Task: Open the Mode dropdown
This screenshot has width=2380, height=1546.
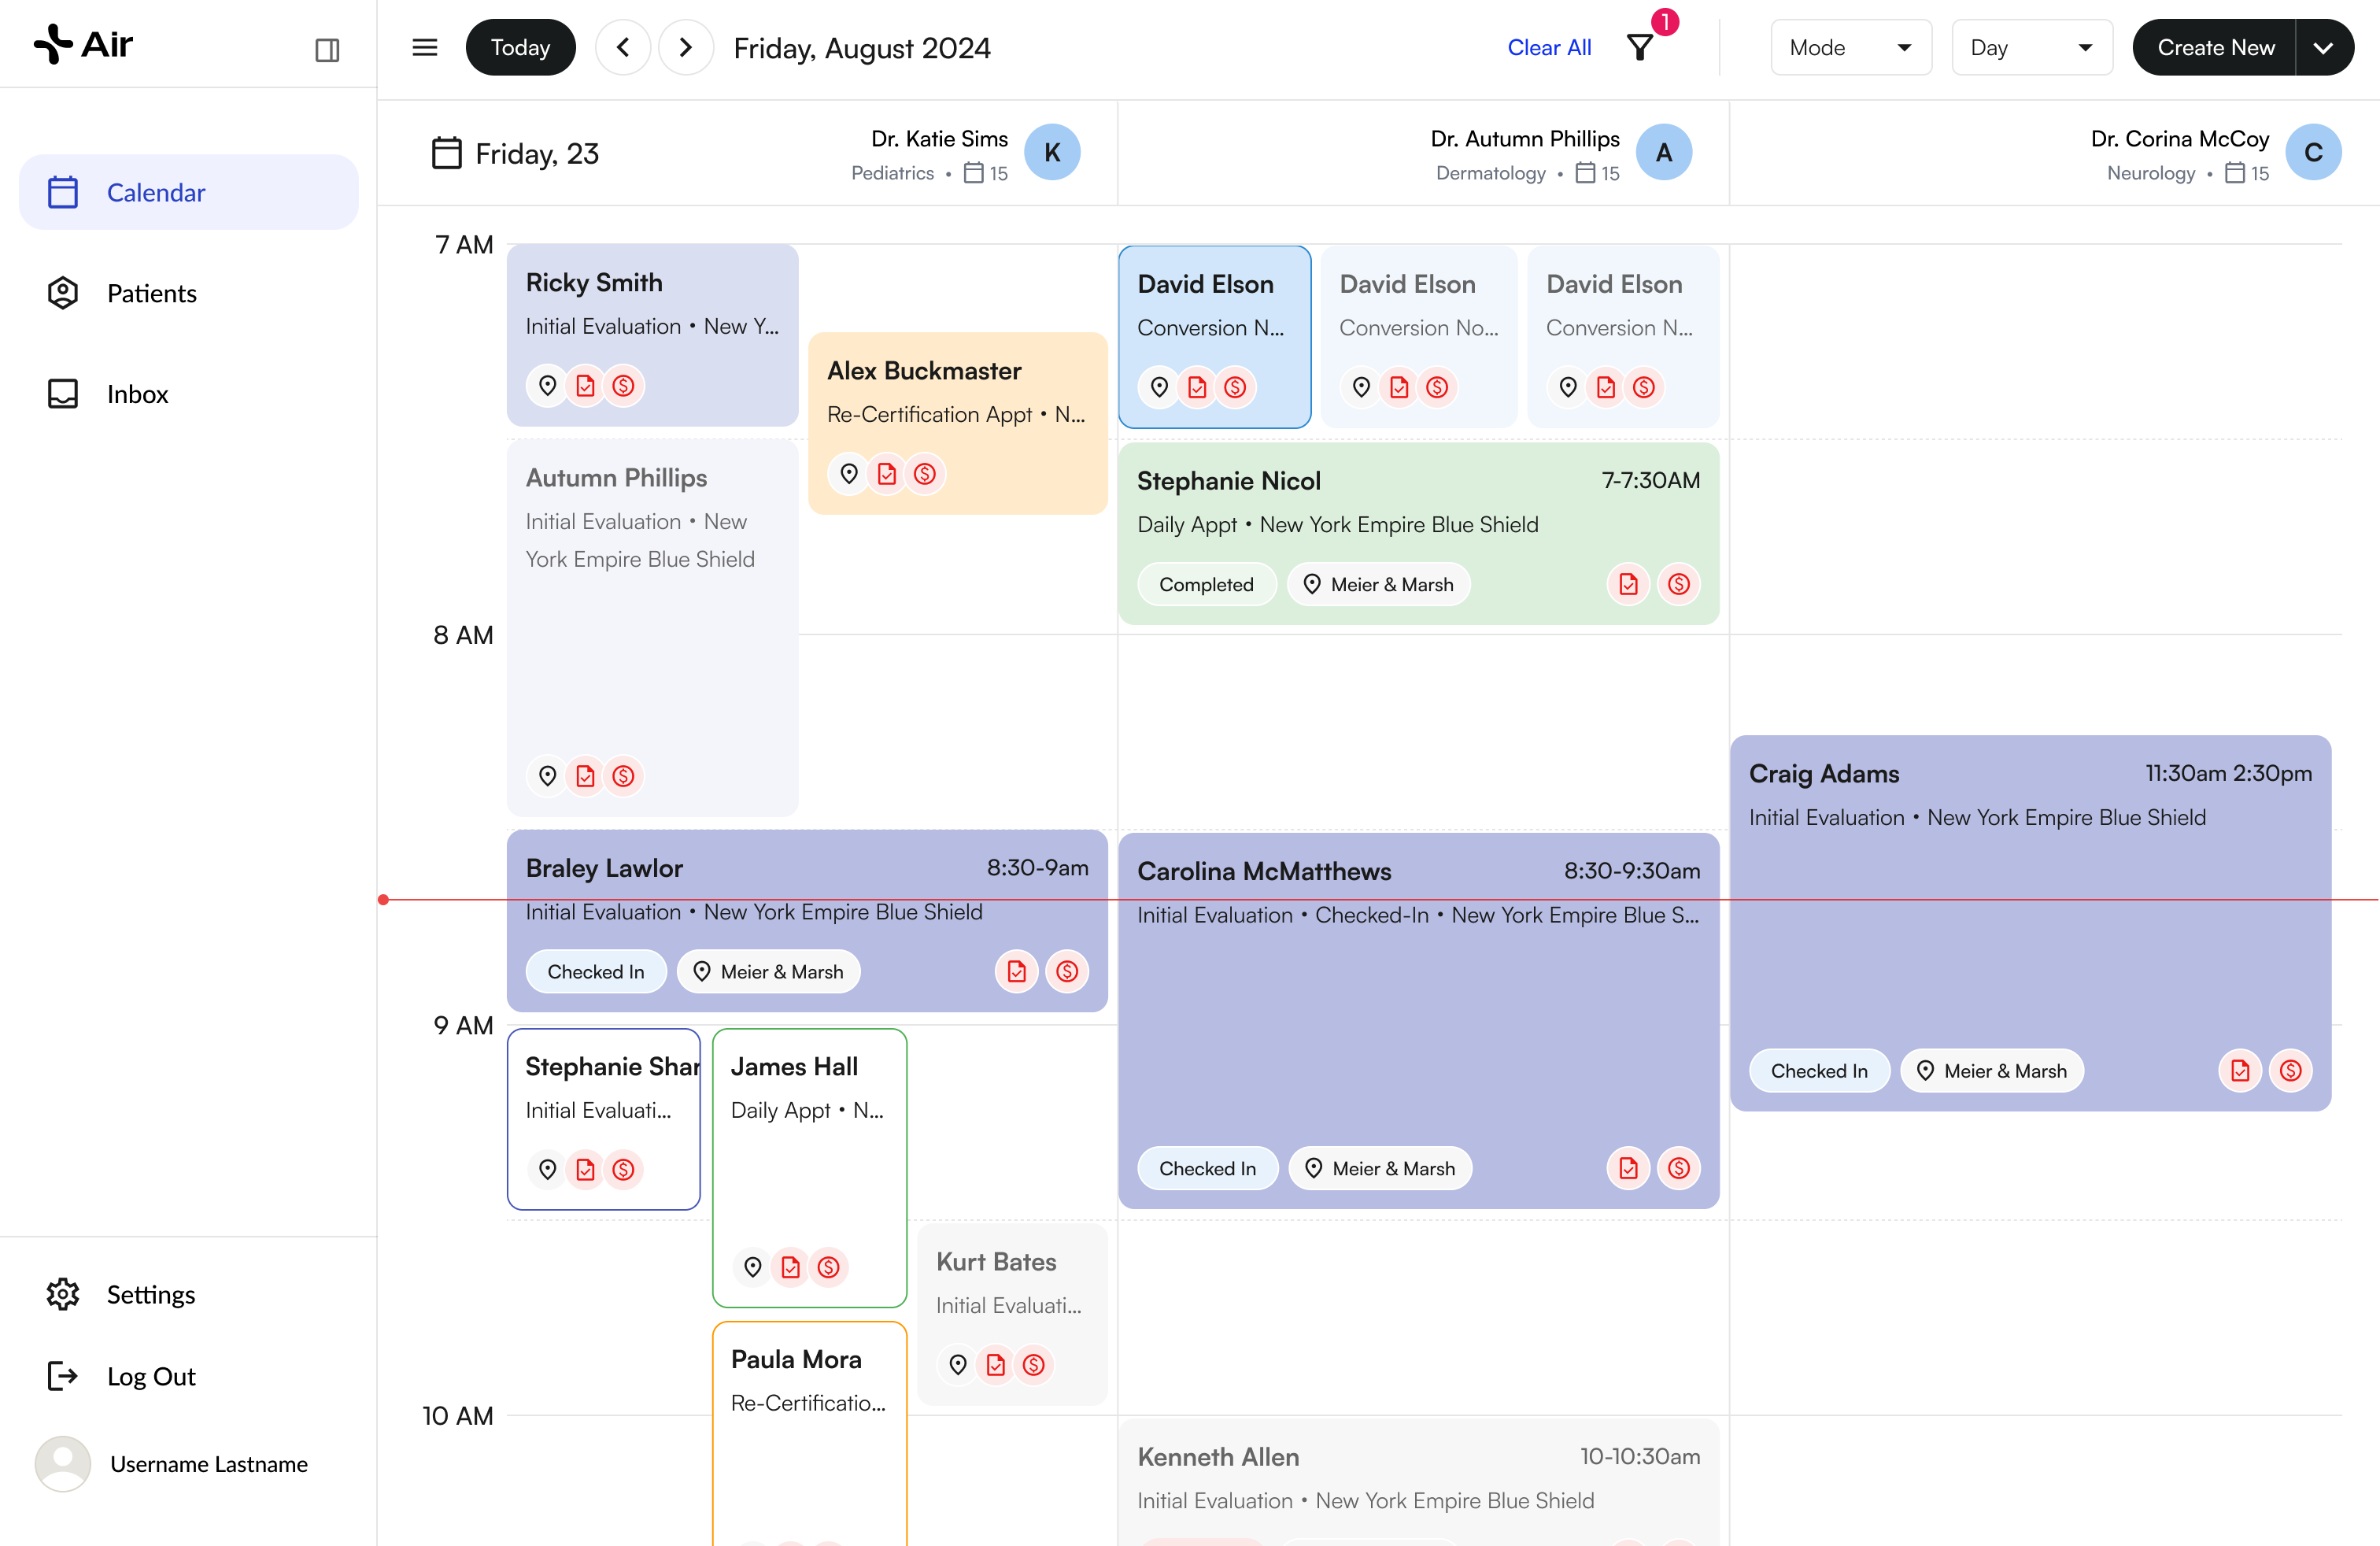Action: click(1850, 46)
